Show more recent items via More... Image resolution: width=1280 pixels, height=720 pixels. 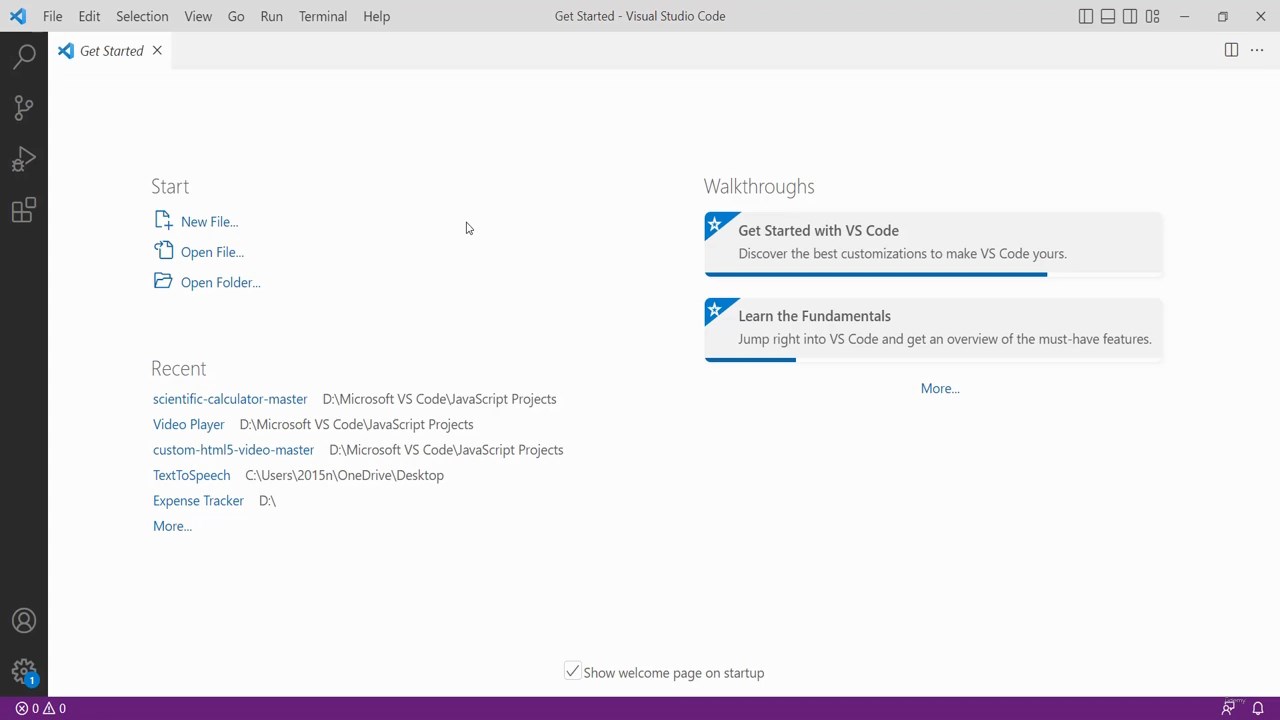(x=172, y=526)
